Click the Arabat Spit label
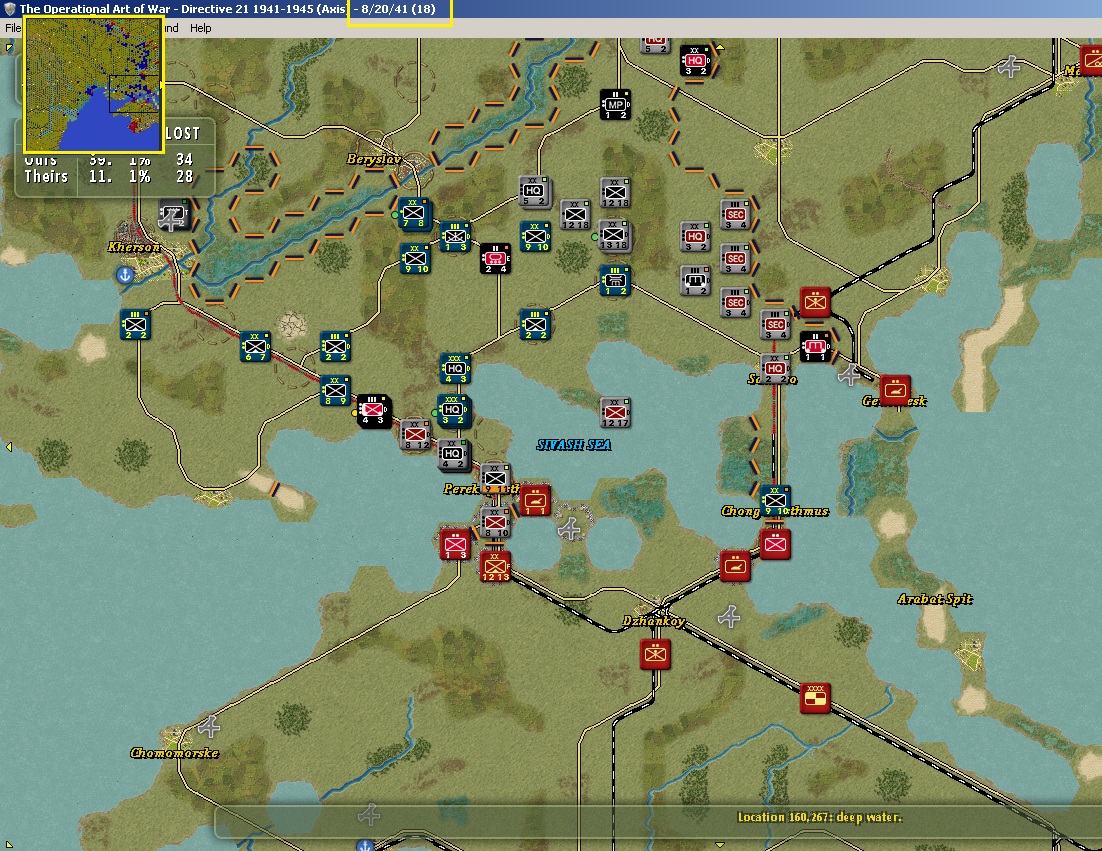This screenshot has height=851, width=1102. point(935,599)
